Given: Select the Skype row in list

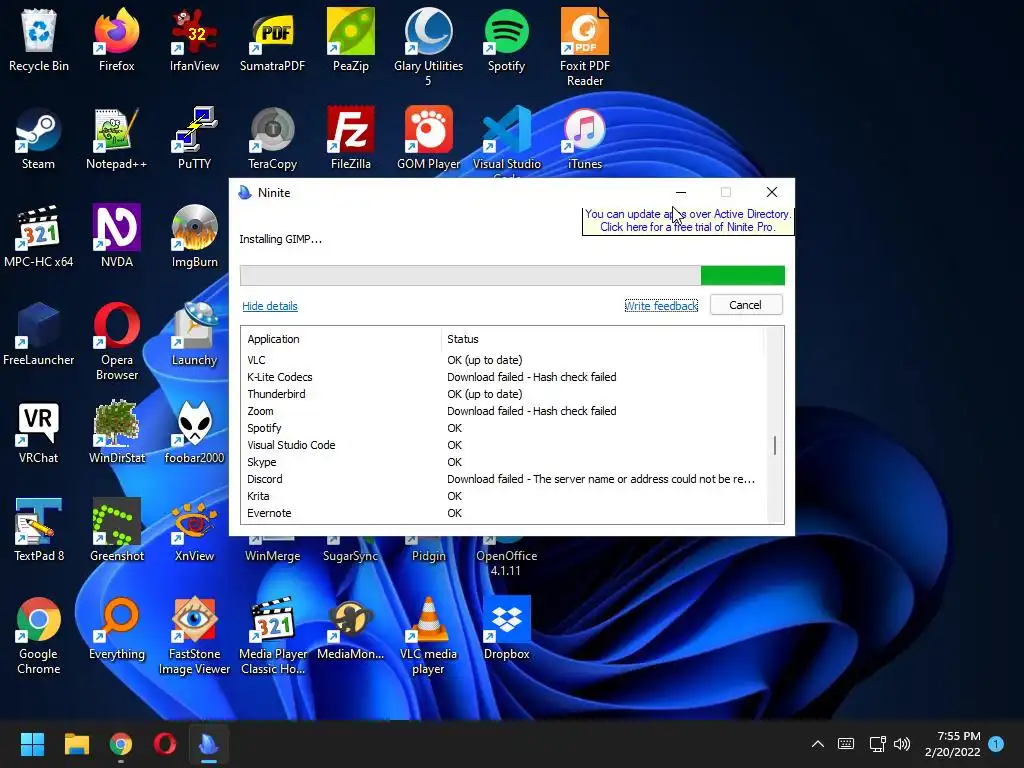Looking at the screenshot, I should click(503, 462).
